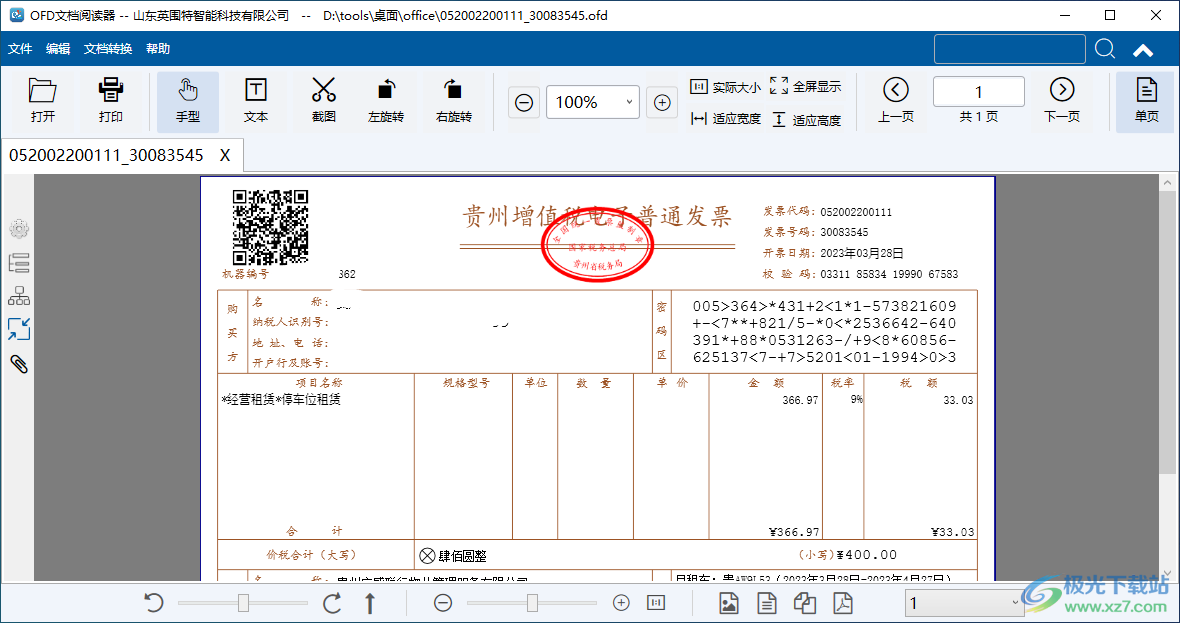
Task: Rotate the page left with 左旋转
Action: tap(386, 101)
